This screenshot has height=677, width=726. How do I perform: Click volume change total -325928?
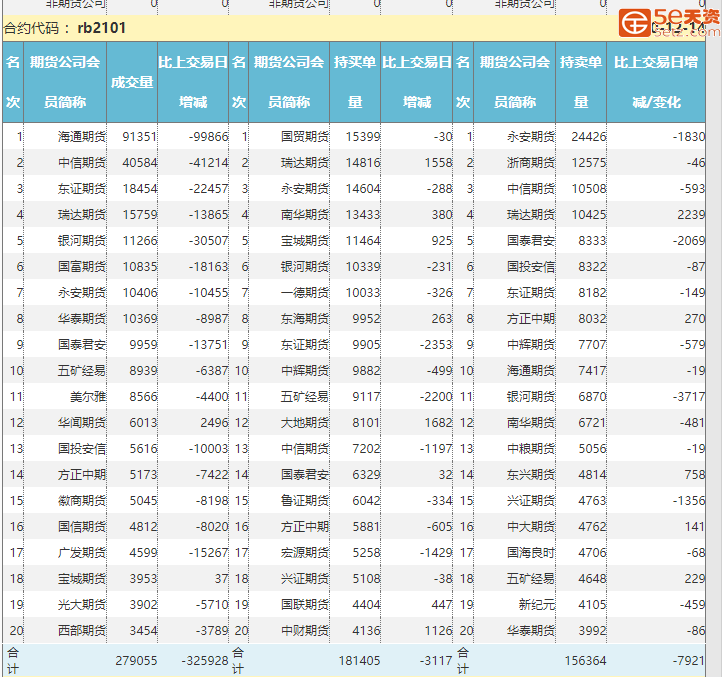(205, 660)
